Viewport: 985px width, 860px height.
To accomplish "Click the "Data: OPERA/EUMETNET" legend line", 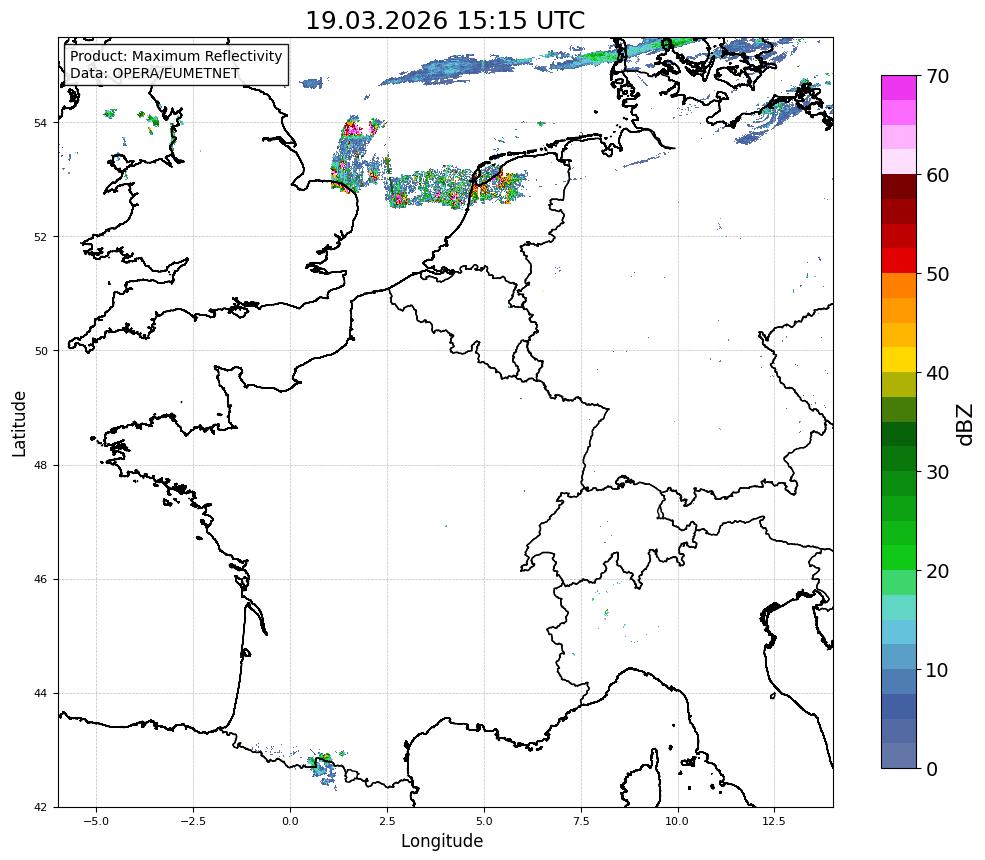I will [155, 73].
